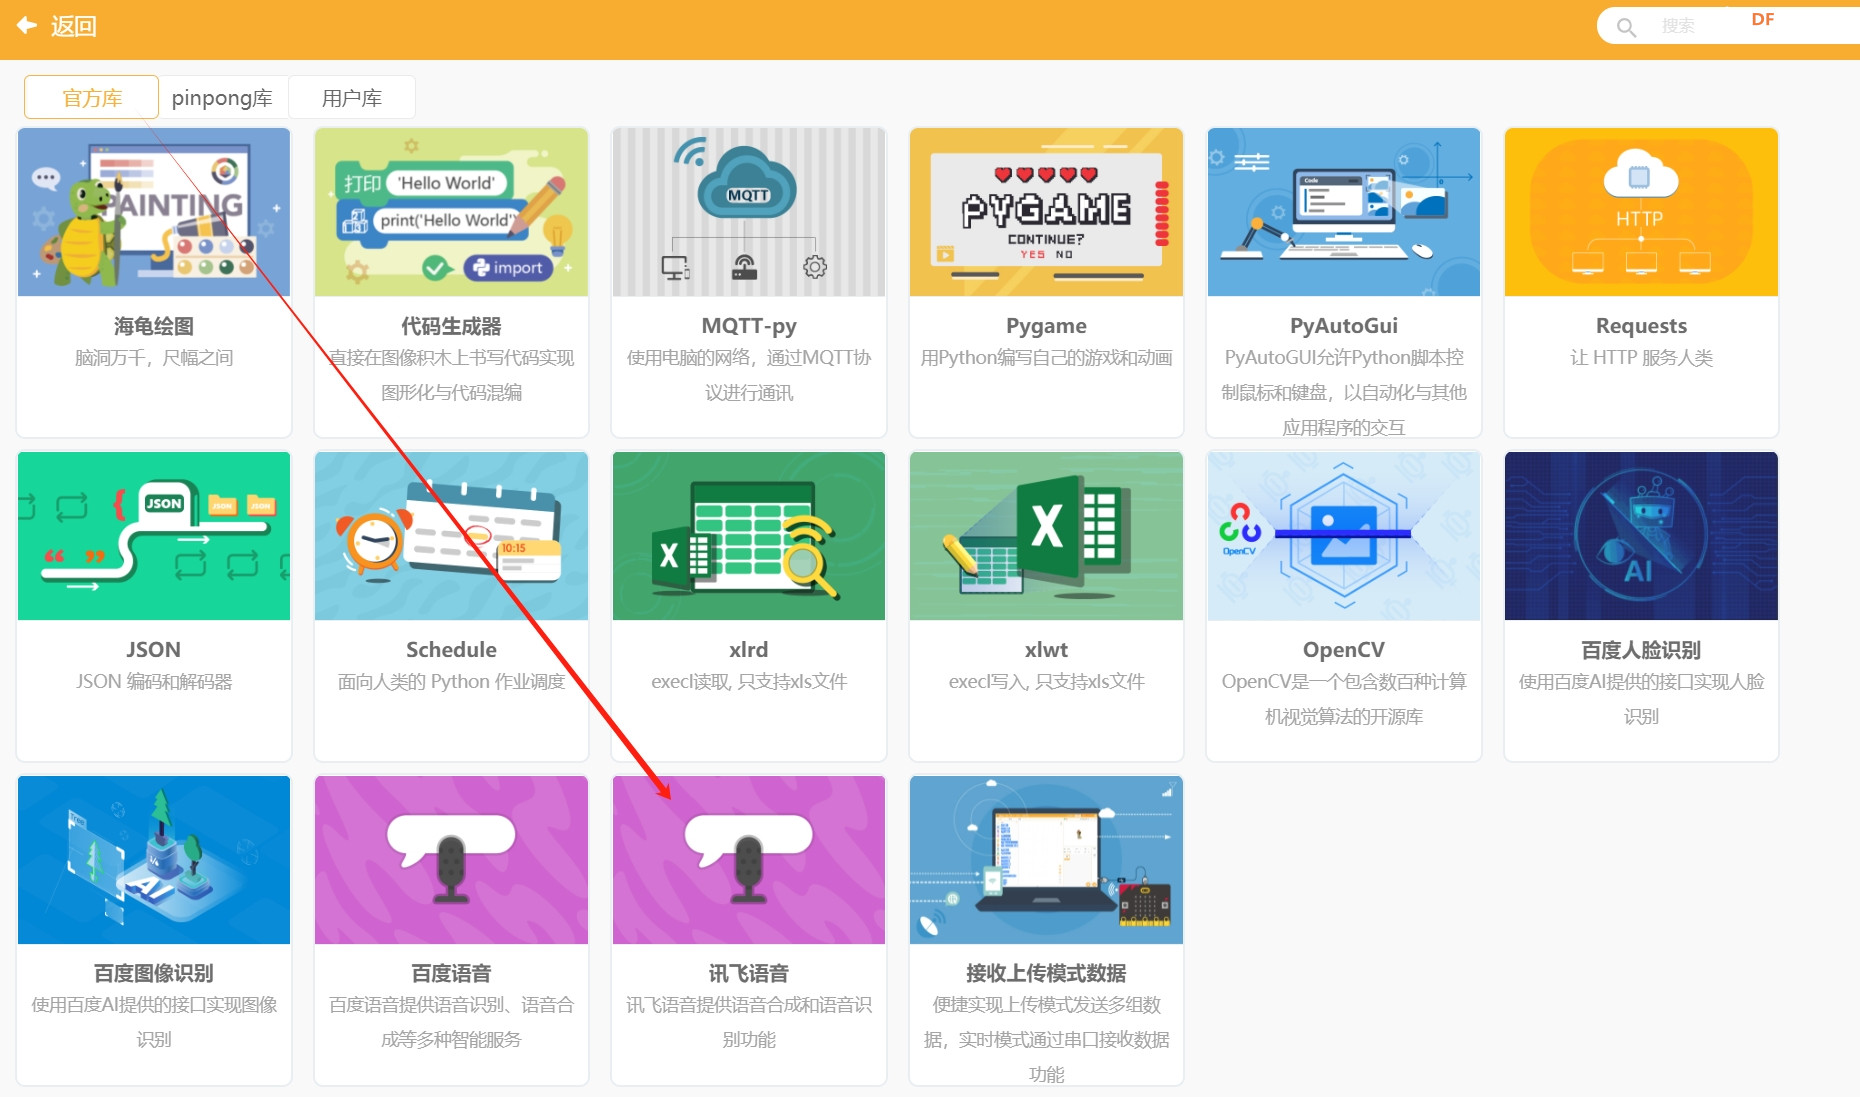Image resolution: width=1860 pixels, height=1097 pixels.
Task: Click description JSON 编码和解码器
Action: pos(154,682)
